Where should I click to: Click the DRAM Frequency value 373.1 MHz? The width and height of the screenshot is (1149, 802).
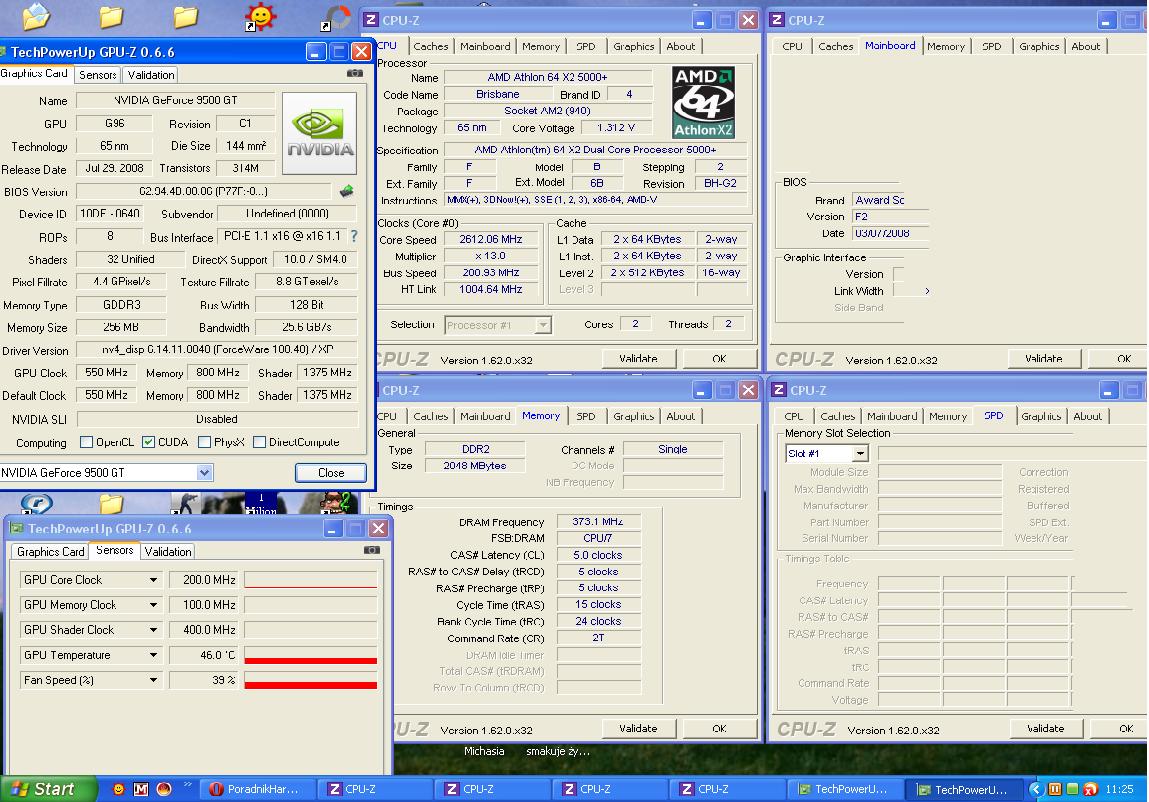[598, 521]
